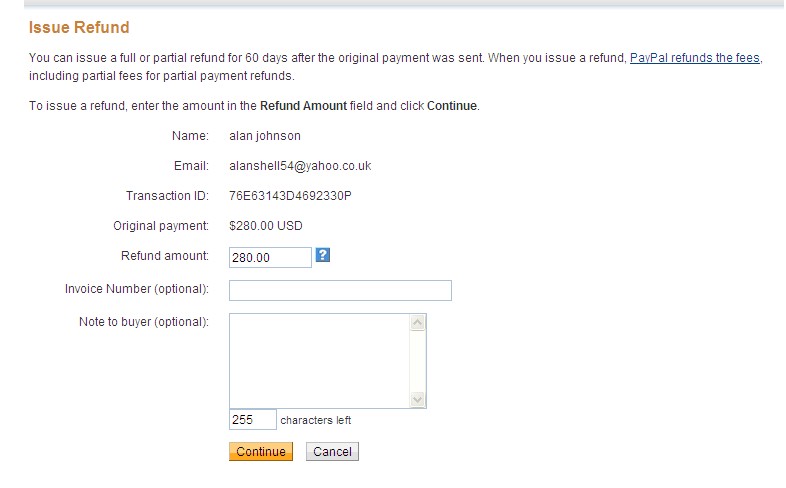Click inside the Note to buyer text area
The width and height of the screenshot is (786, 488).
[320, 360]
